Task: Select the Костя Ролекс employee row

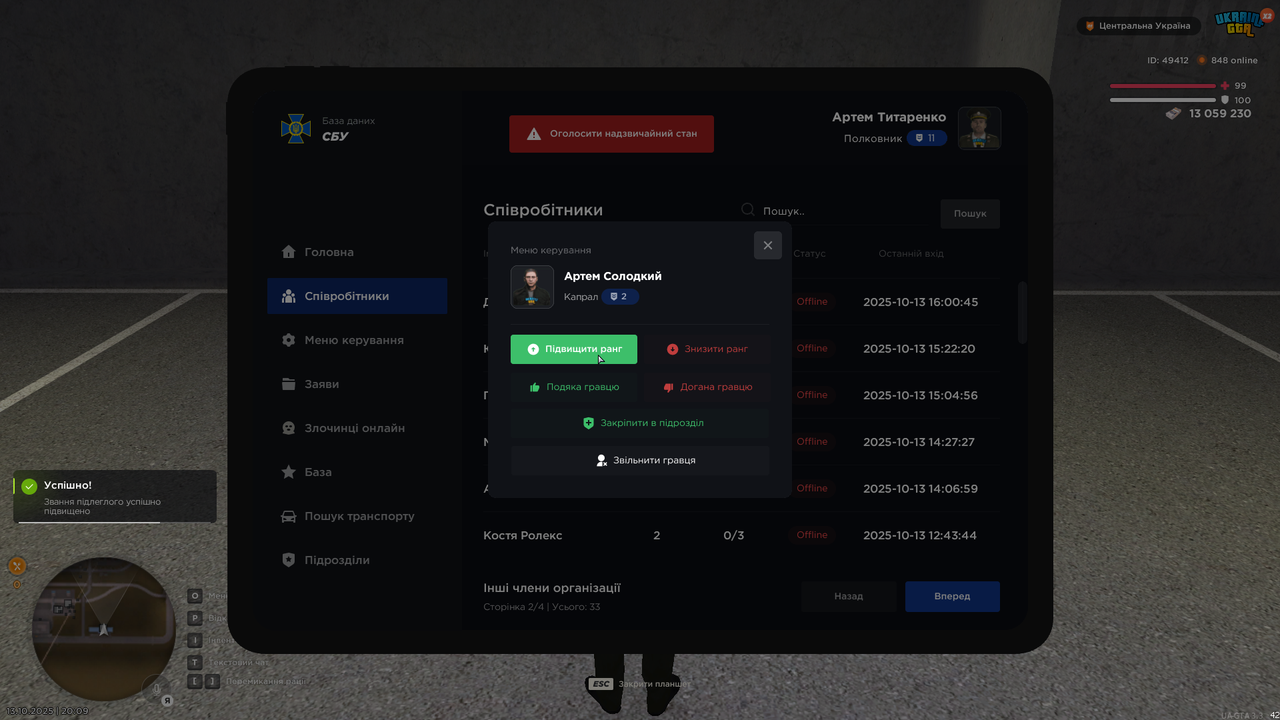Action: click(740, 535)
